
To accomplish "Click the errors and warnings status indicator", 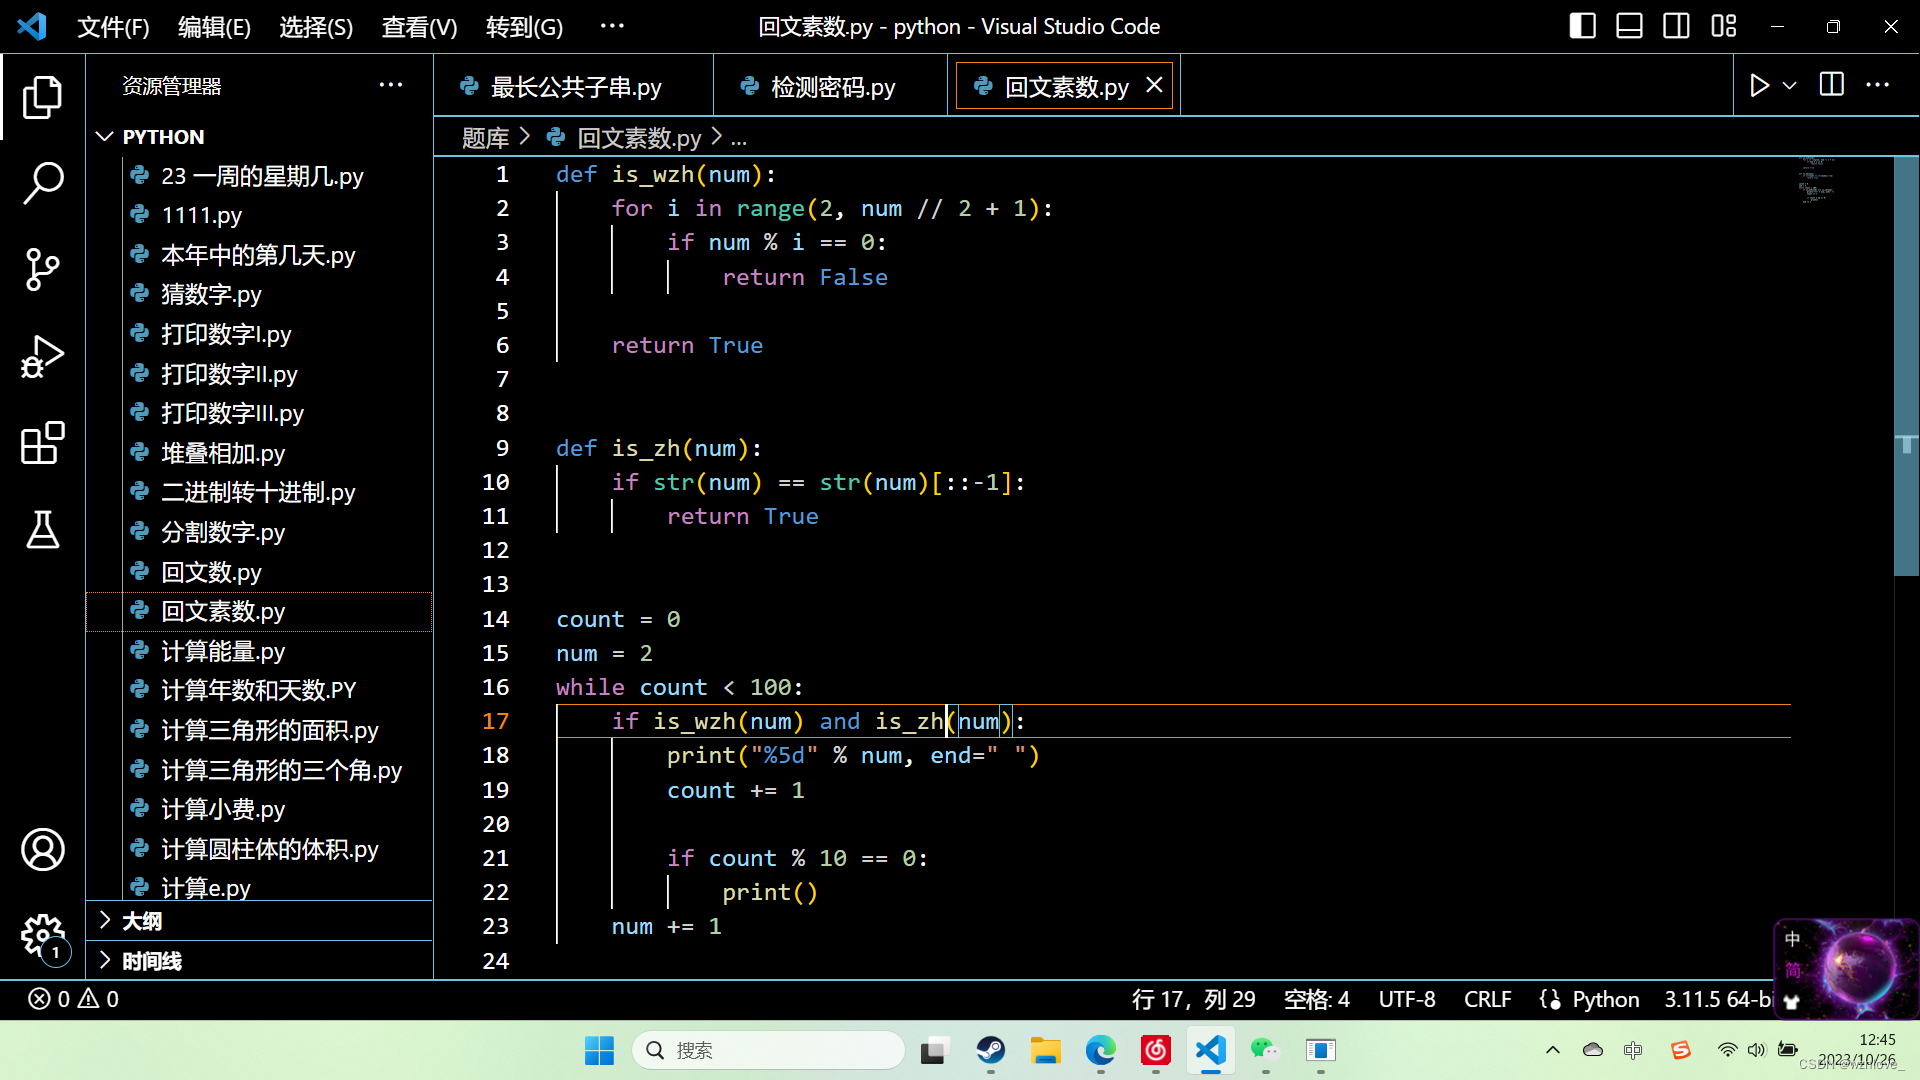I will (x=73, y=999).
